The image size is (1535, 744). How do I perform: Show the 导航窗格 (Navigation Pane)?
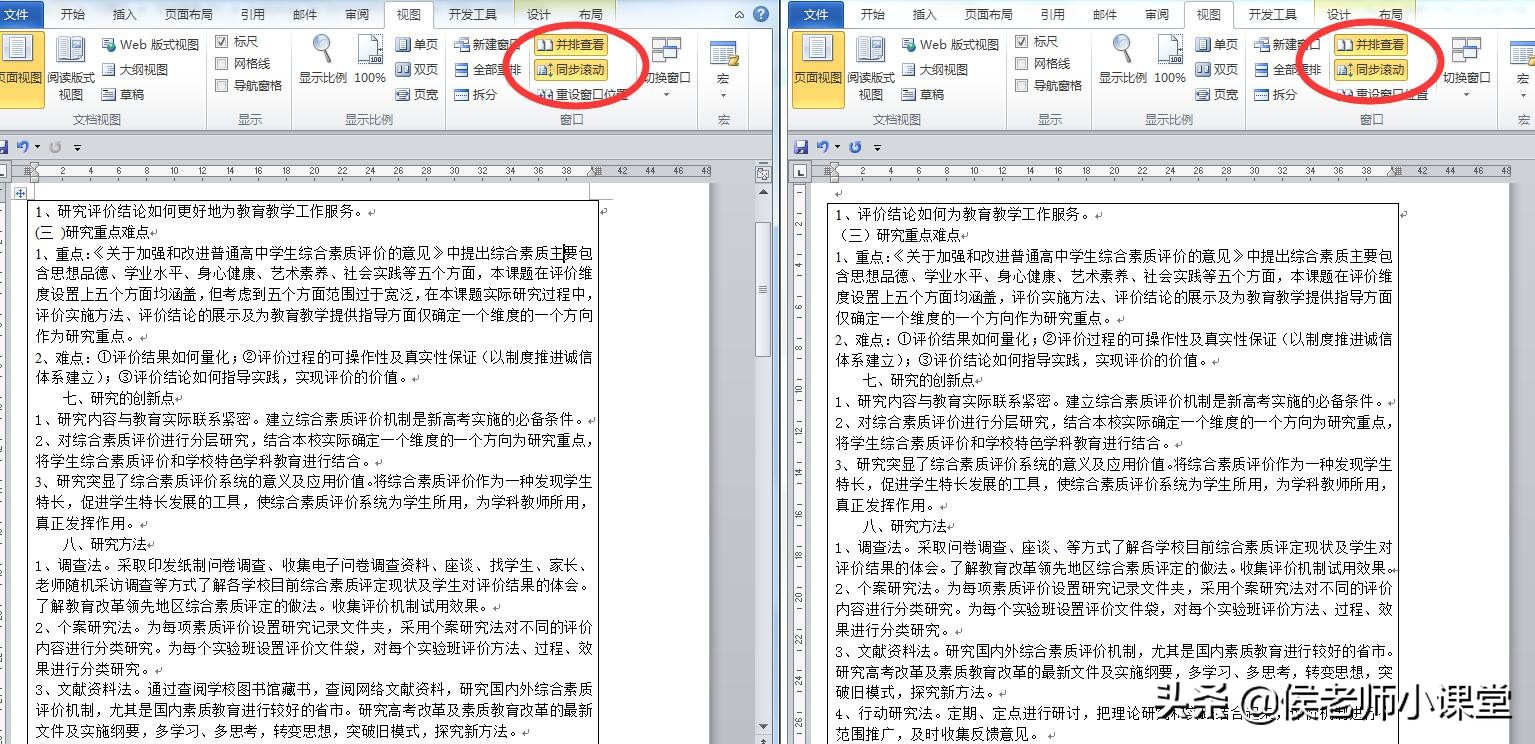[x=222, y=84]
